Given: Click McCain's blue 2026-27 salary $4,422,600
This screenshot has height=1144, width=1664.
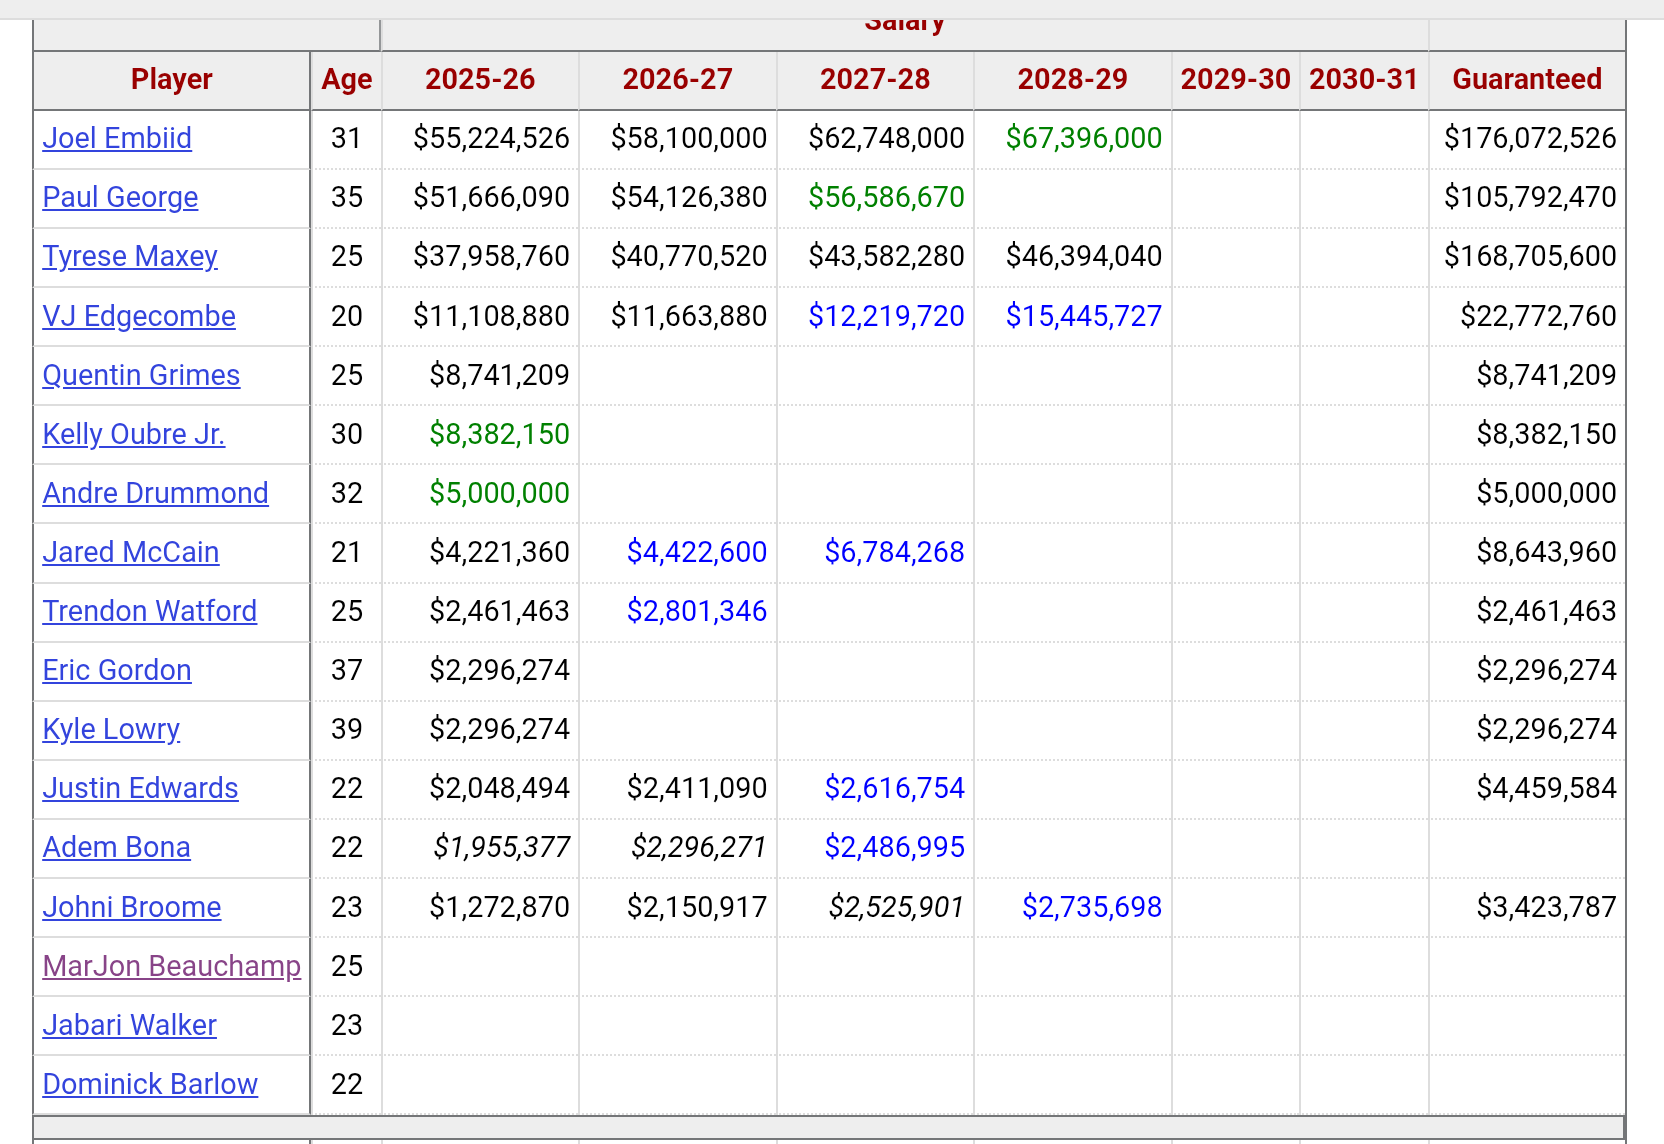Looking at the screenshot, I should point(697,552).
